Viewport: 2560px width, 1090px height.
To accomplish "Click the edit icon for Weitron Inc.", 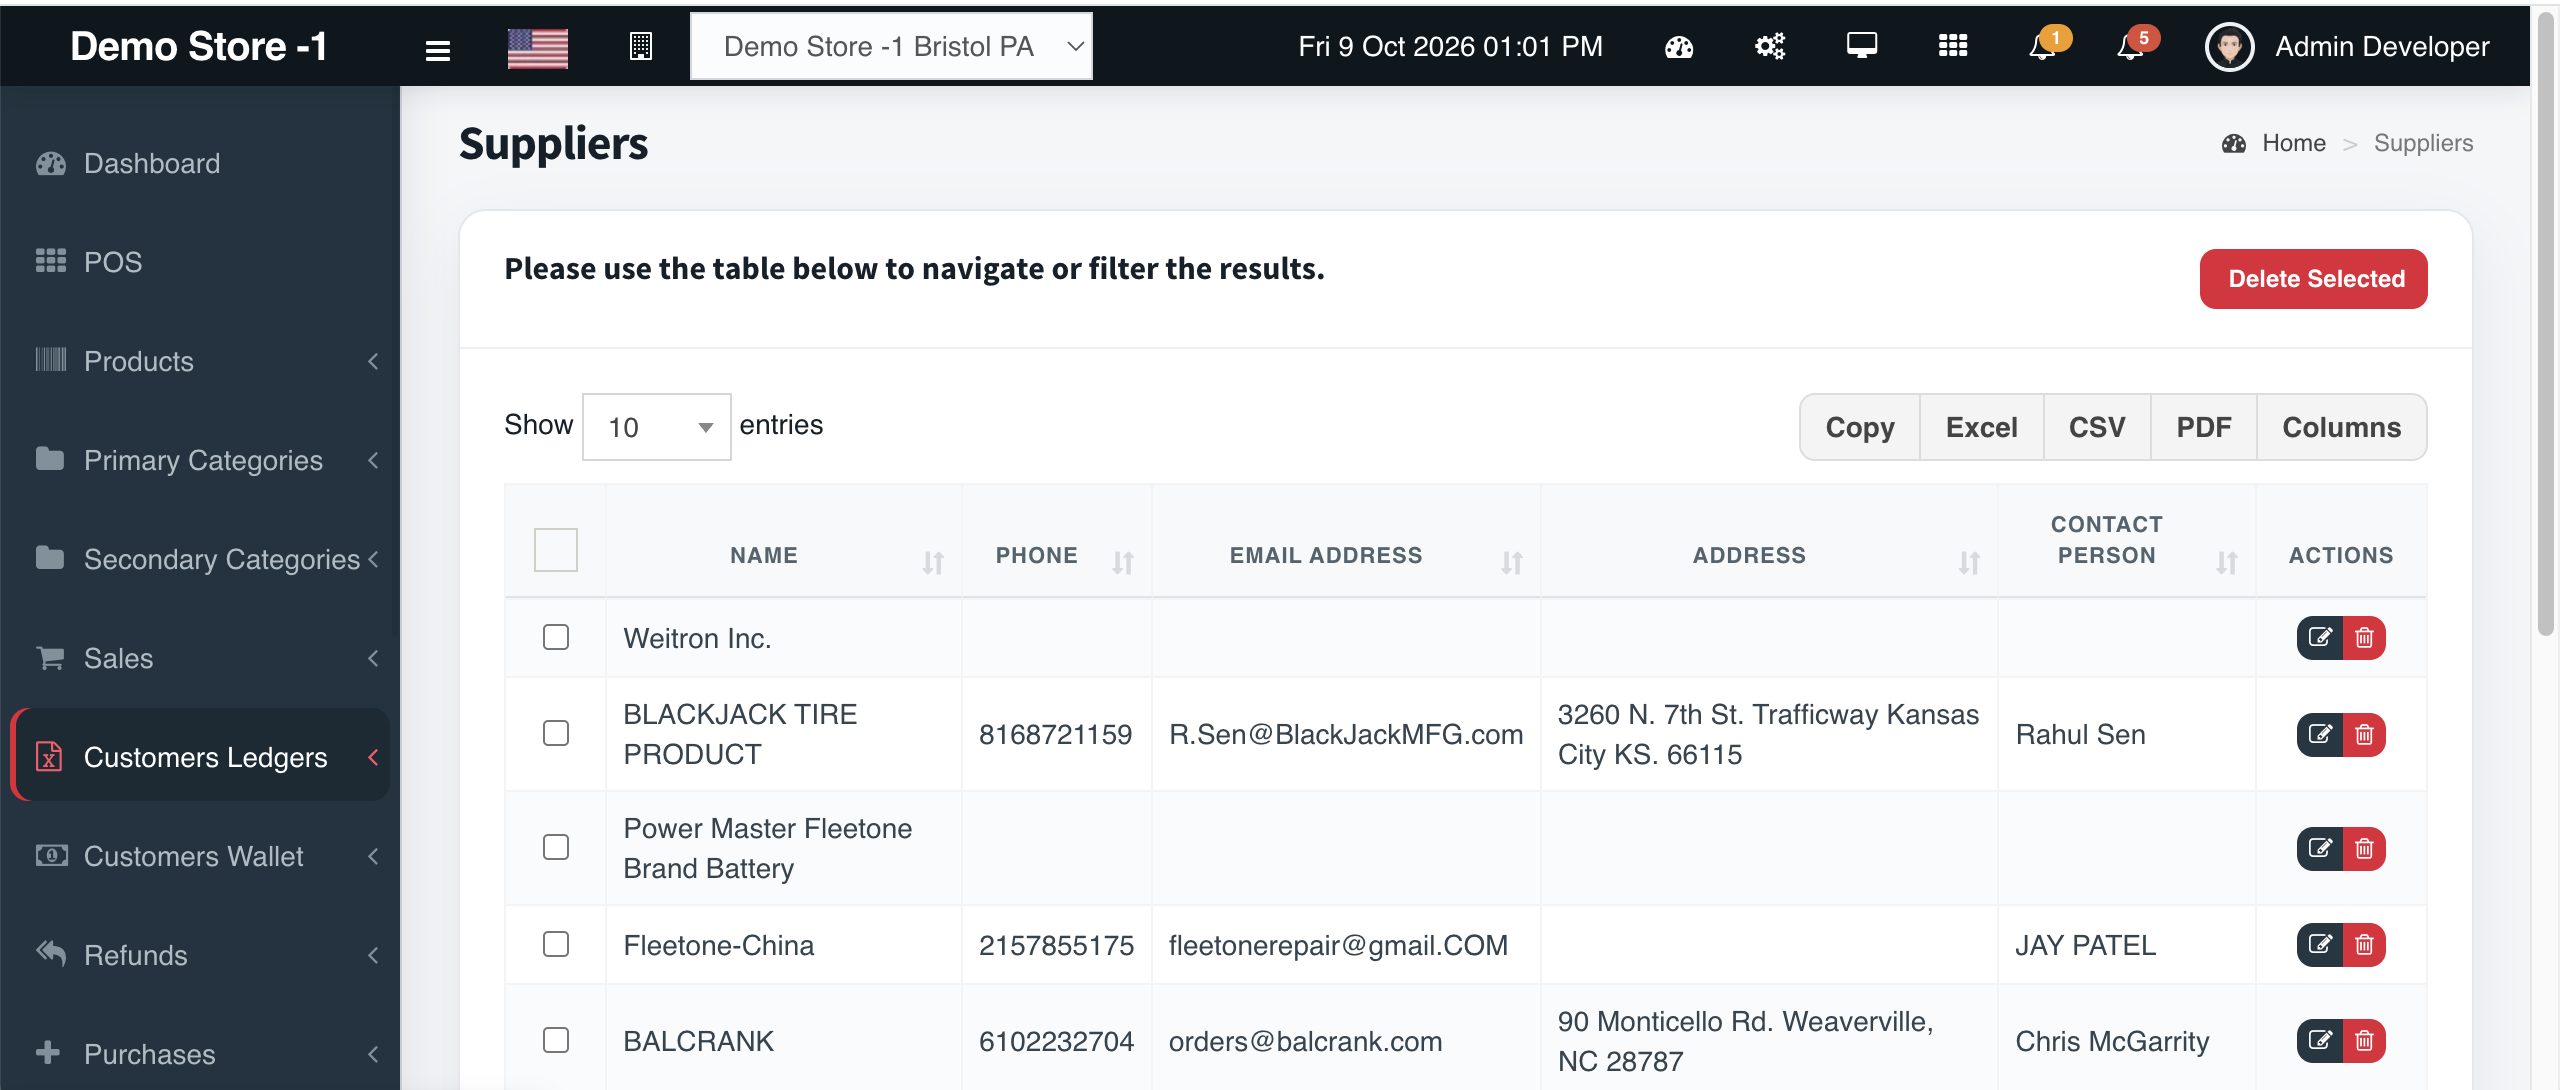I will click(2320, 638).
